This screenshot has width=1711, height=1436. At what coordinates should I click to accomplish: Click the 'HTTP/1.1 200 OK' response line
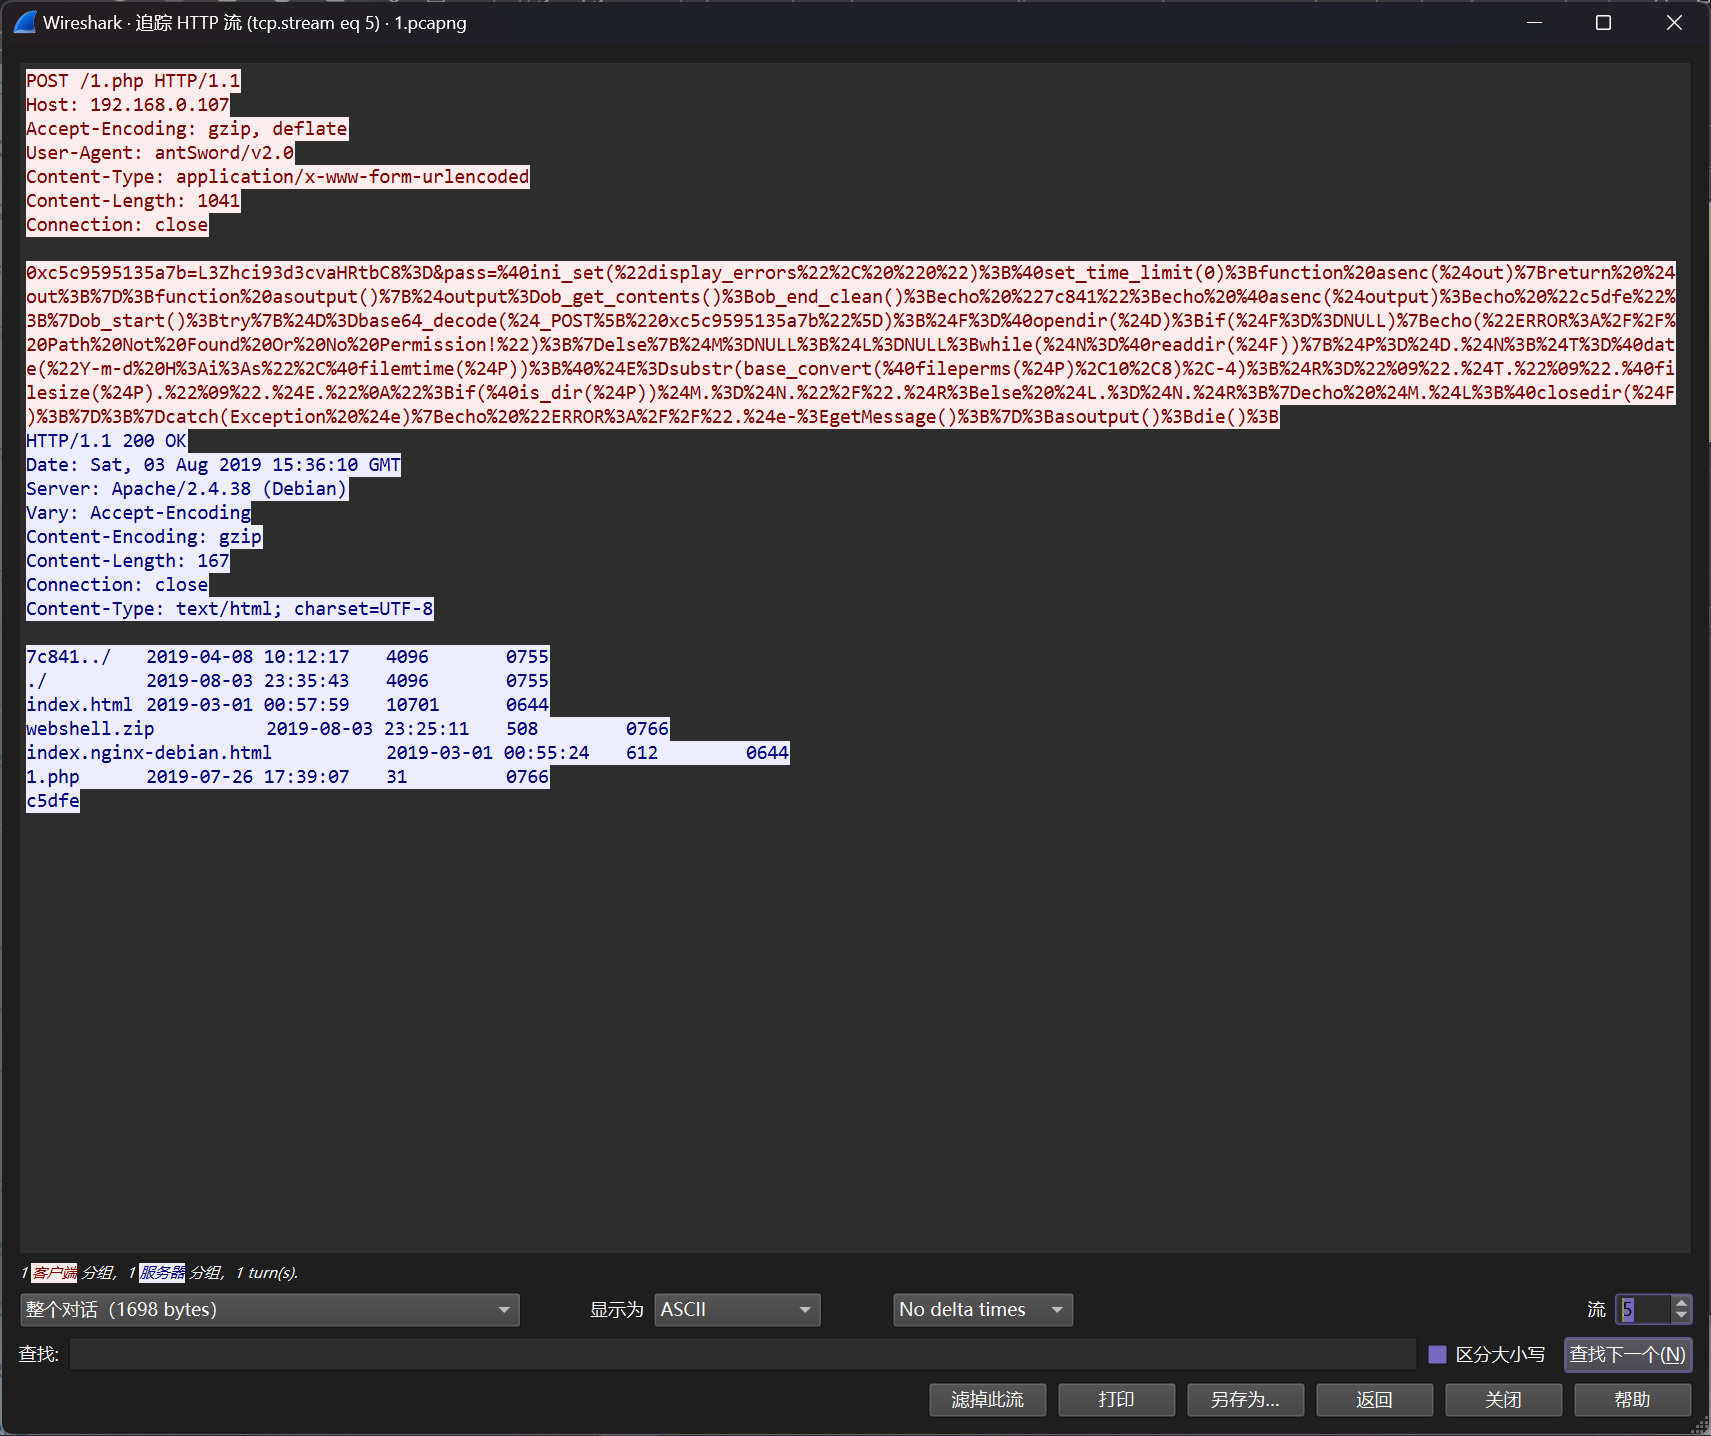click(106, 441)
